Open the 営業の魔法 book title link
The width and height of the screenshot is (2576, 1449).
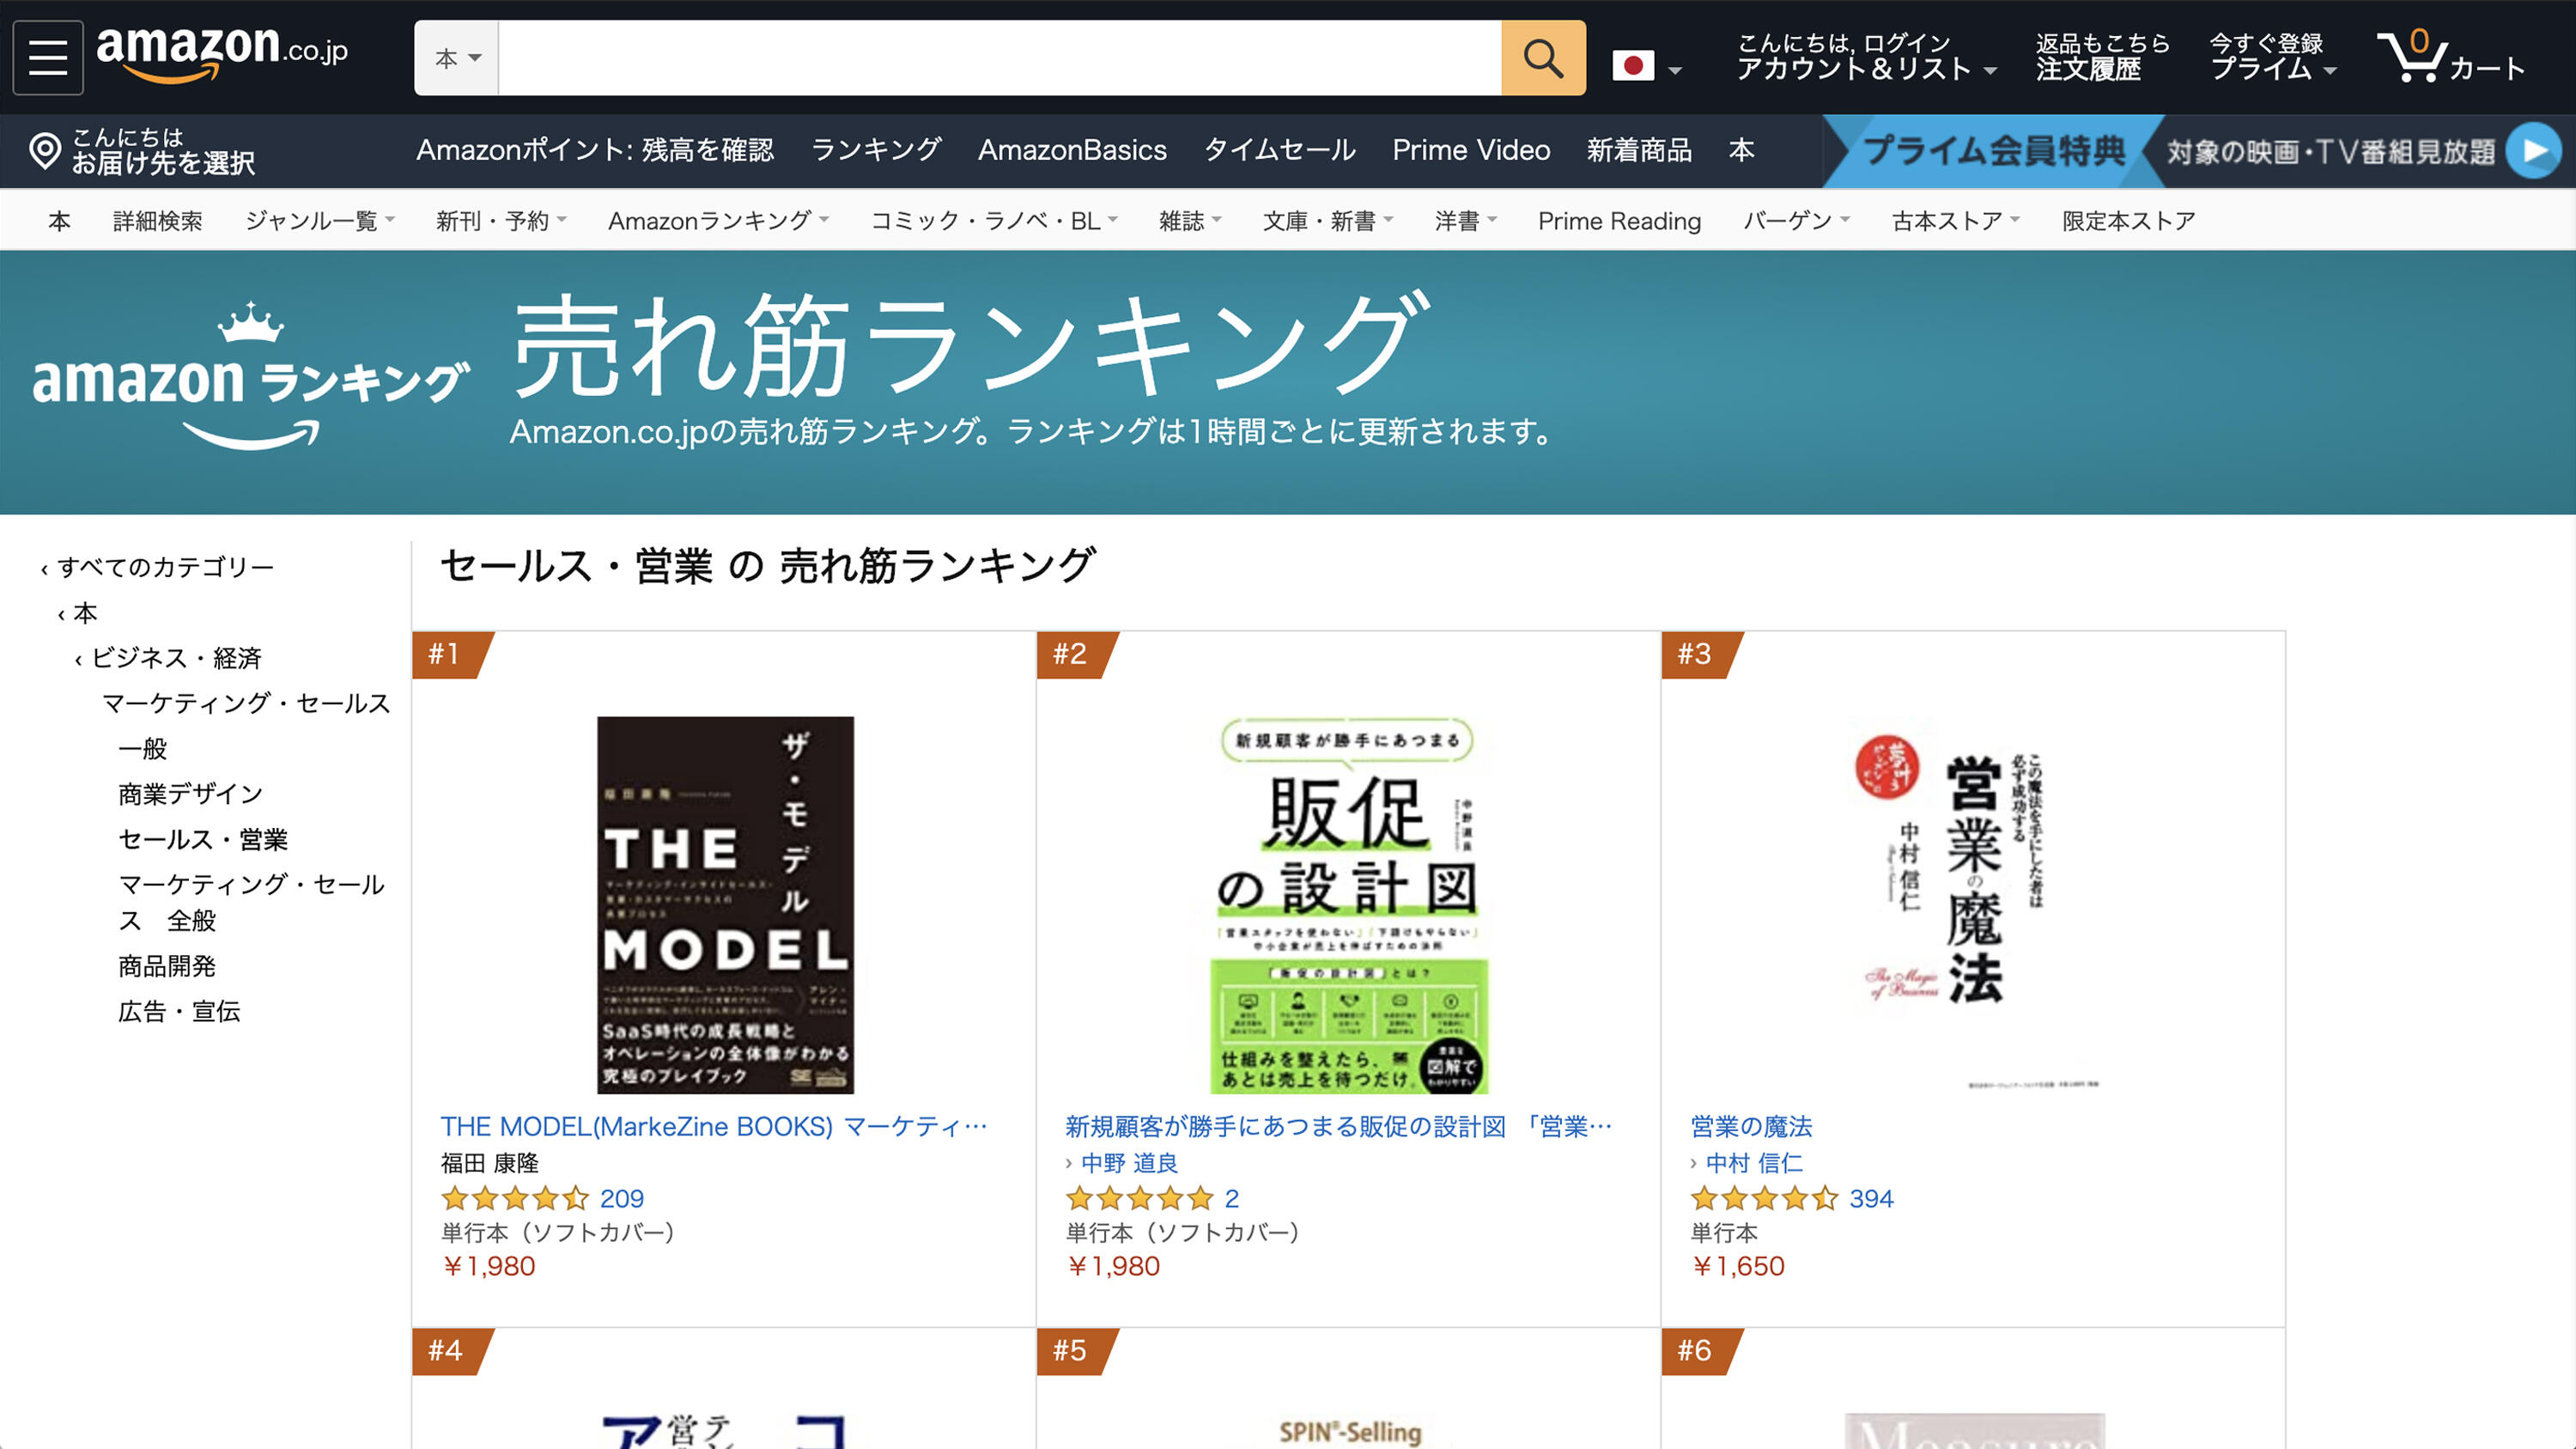tap(1750, 1126)
